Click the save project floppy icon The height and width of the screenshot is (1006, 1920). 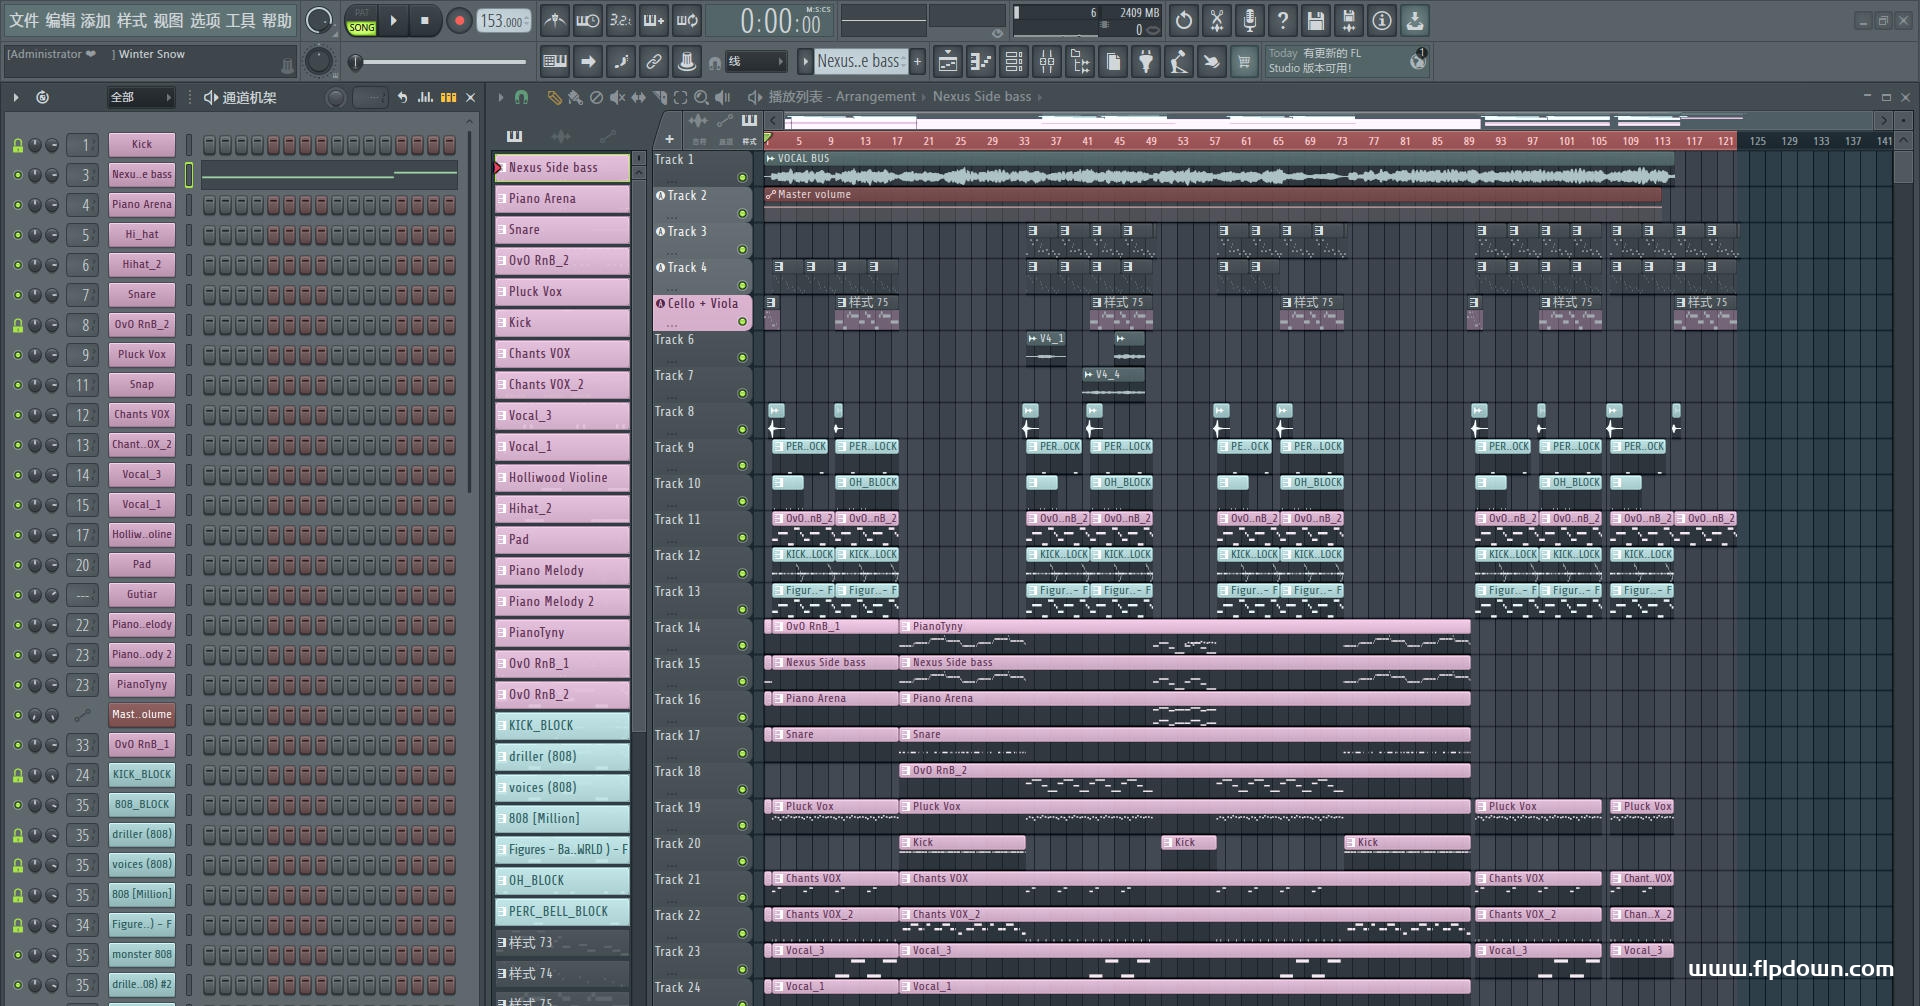[1316, 20]
